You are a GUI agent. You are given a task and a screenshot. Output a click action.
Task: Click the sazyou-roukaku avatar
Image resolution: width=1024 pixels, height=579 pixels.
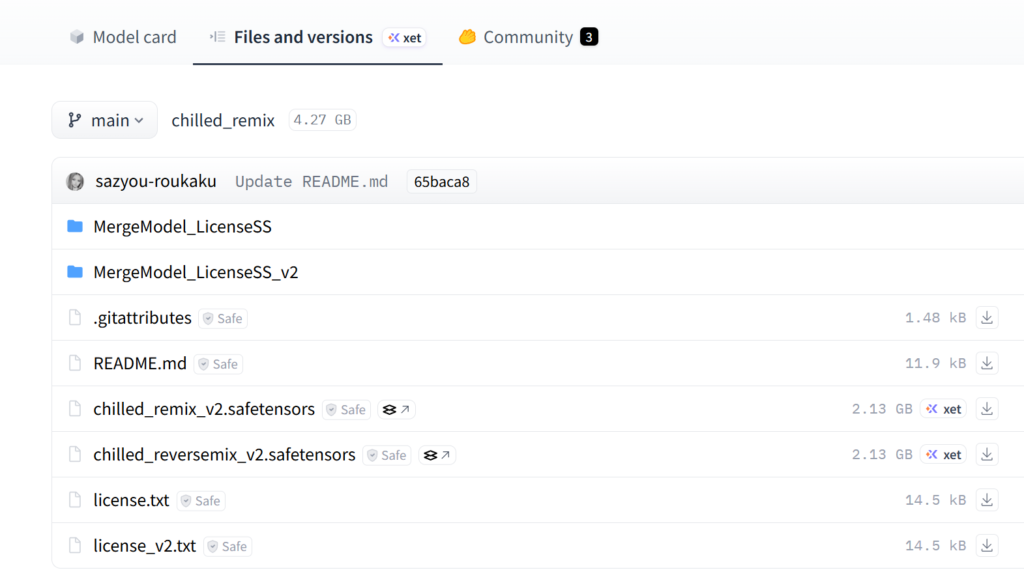click(75, 181)
